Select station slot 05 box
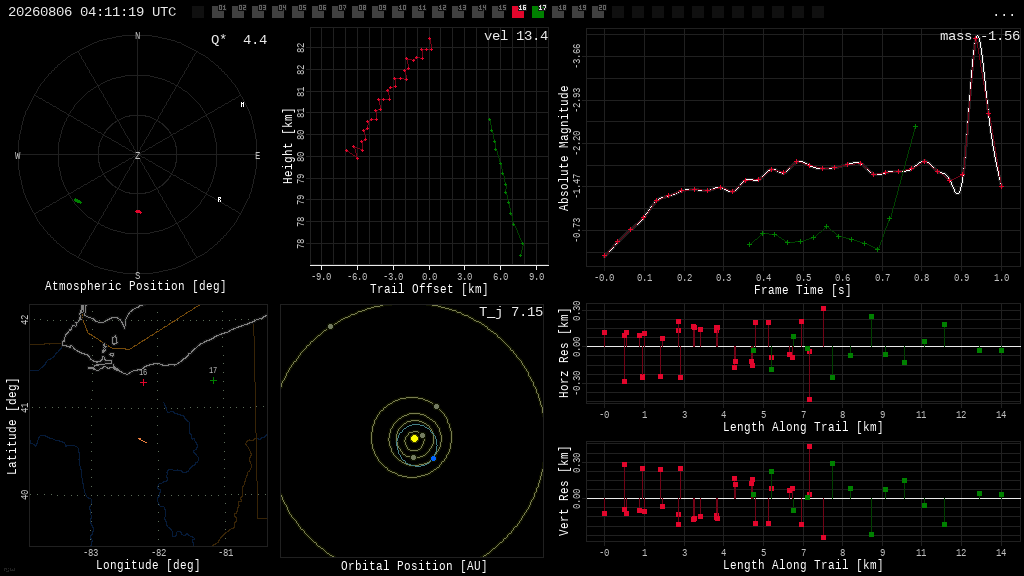The height and width of the screenshot is (576, 1024). coord(298,11)
